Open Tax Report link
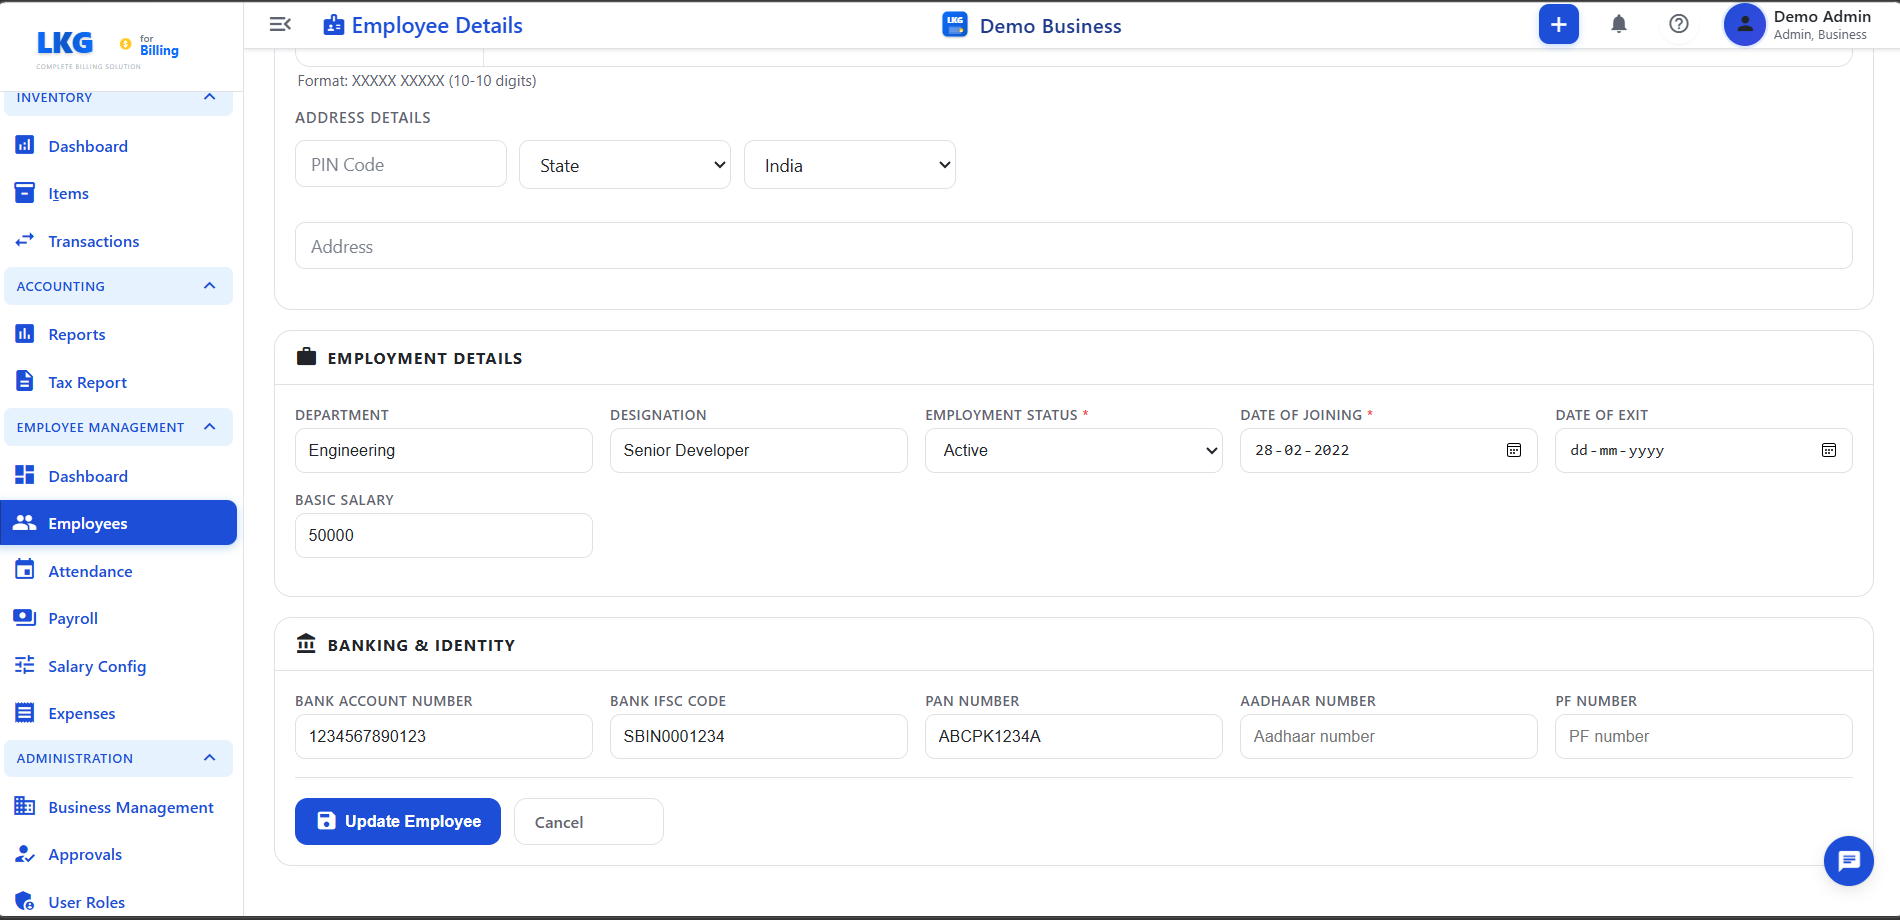The image size is (1900, 920). click(x=88, y=382)
